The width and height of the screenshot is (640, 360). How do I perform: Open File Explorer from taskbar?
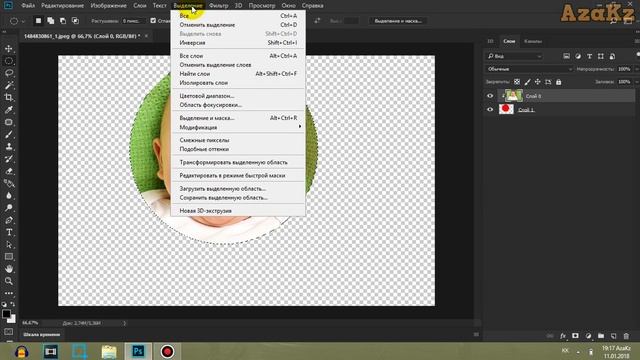coord(109,352)
